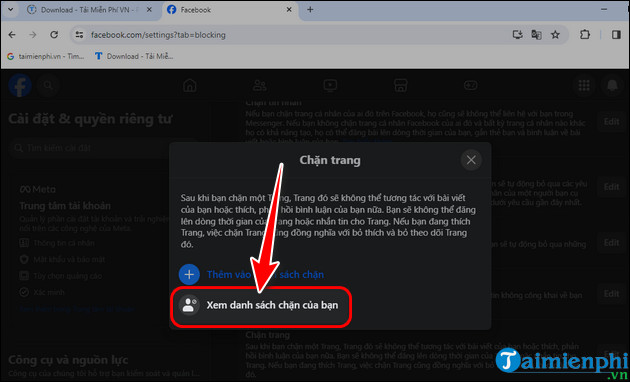Open the Friends icon in top navigation

pos(260,85)
